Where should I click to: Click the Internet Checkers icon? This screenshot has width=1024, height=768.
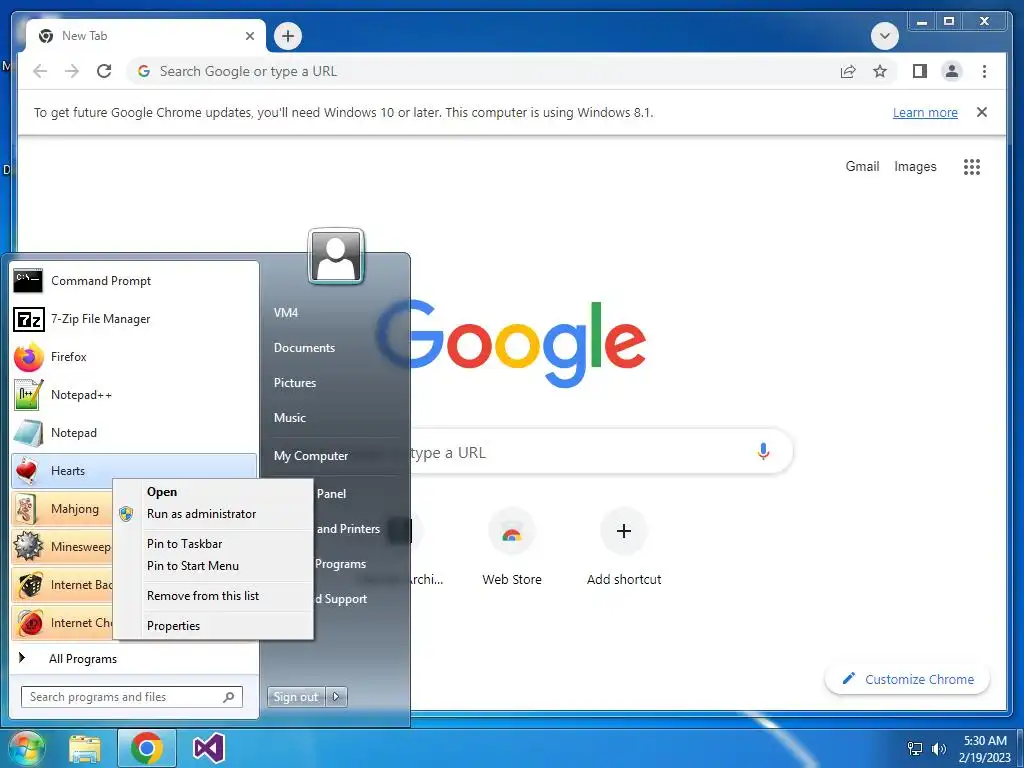(28, 622)
